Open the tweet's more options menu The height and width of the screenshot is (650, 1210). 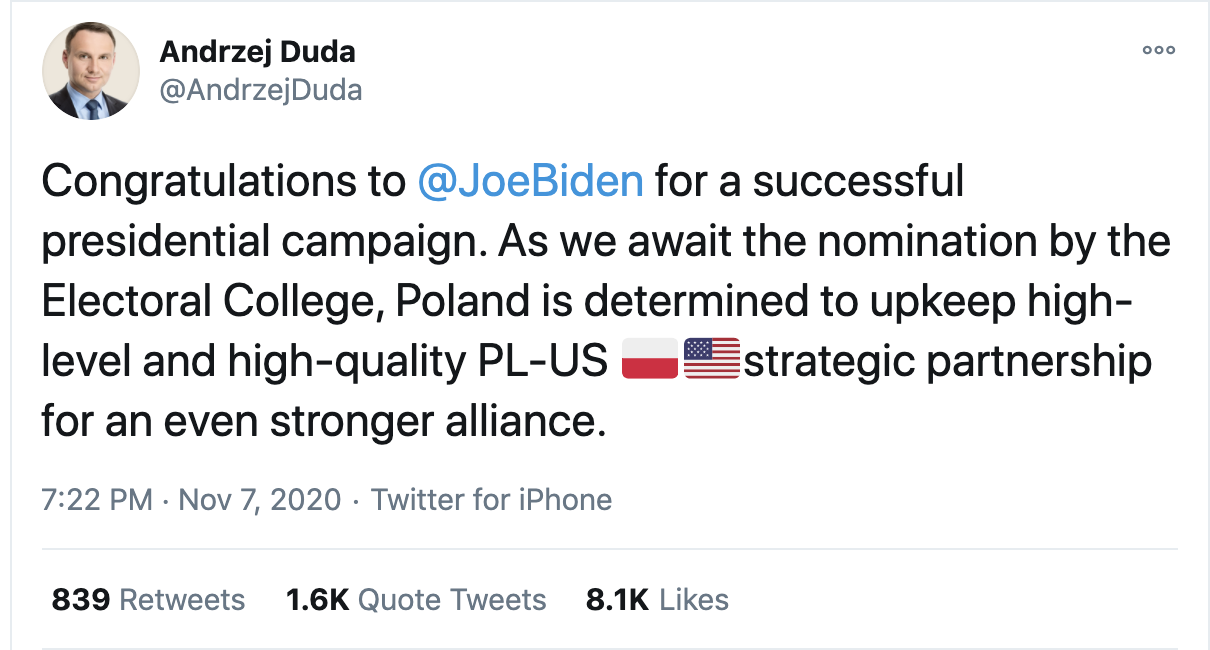click(x=1158, y=50)
